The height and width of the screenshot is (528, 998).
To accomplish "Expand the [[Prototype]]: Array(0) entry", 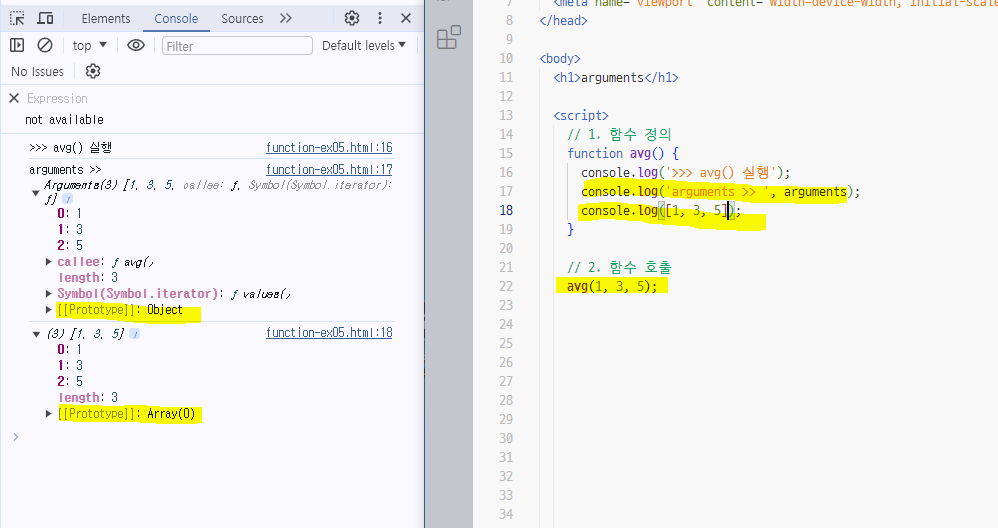I will [x=48, y=413].
